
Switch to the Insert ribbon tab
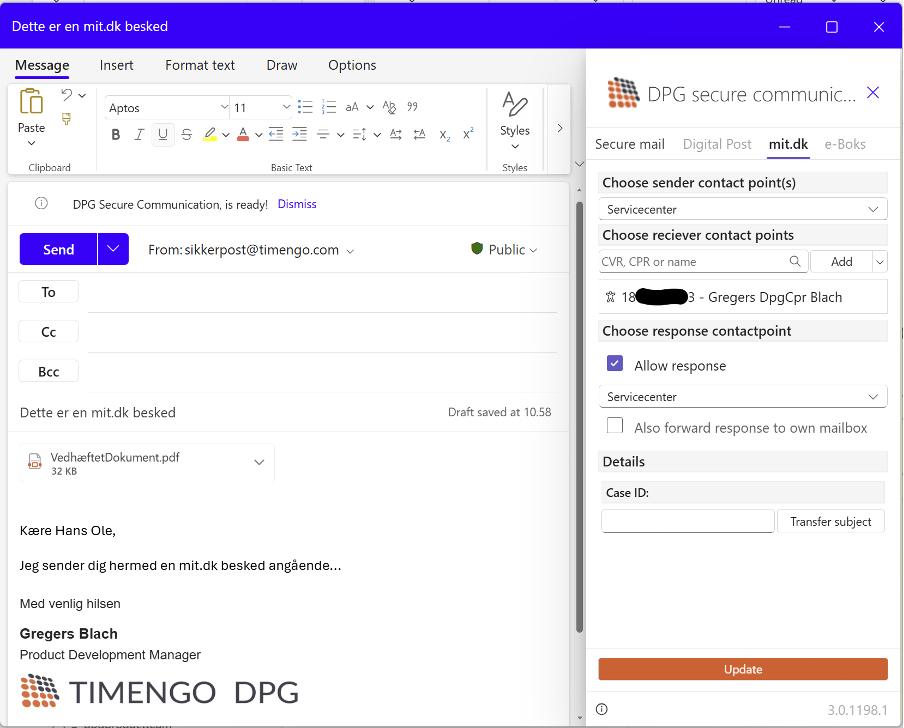point(116,65)
